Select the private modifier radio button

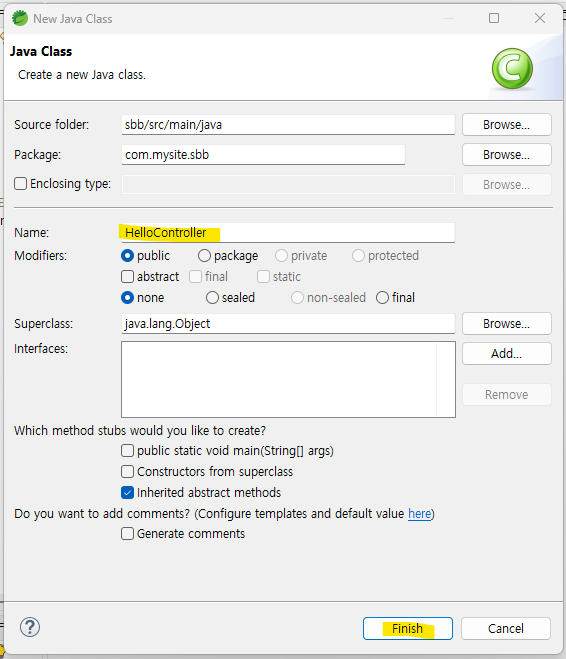(281, 256)
